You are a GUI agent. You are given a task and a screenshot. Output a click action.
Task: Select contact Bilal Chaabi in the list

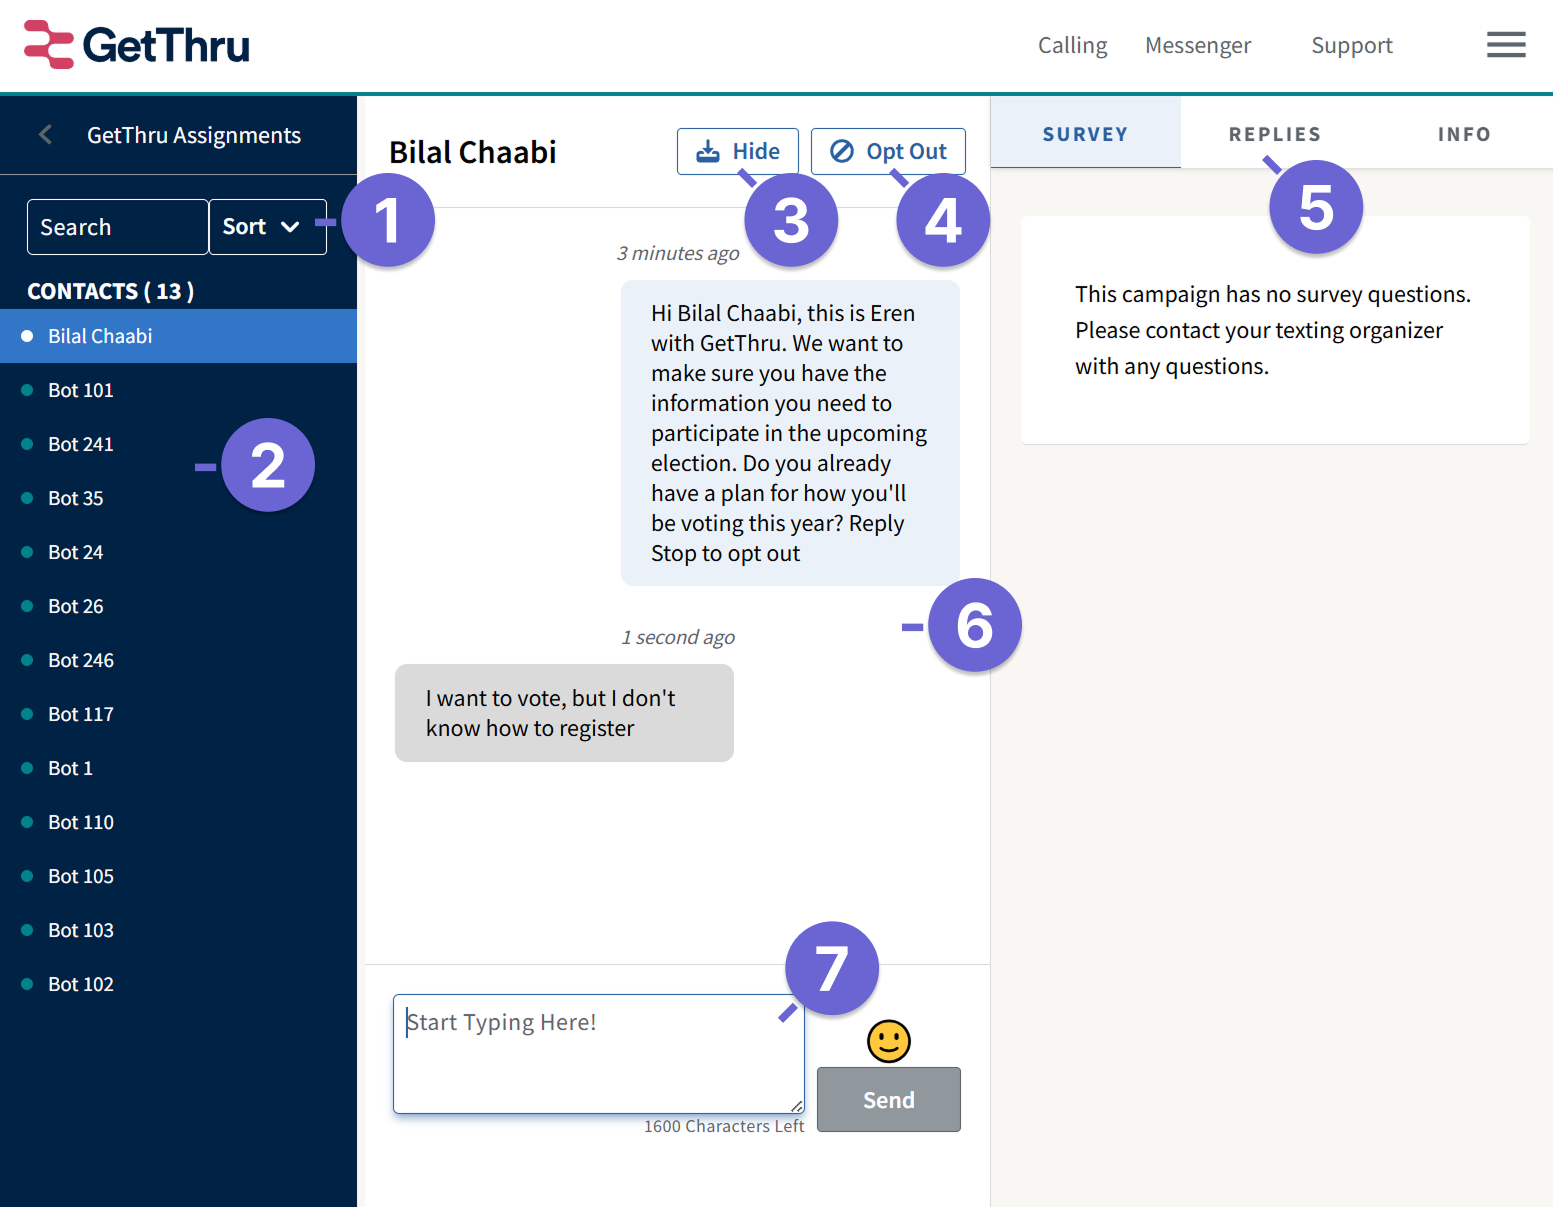178,336
